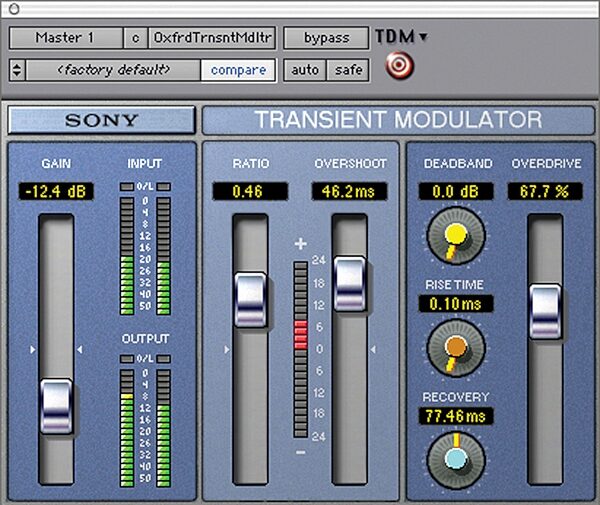Click the zero marker arrow left of Ratio fader

point(227,349)
